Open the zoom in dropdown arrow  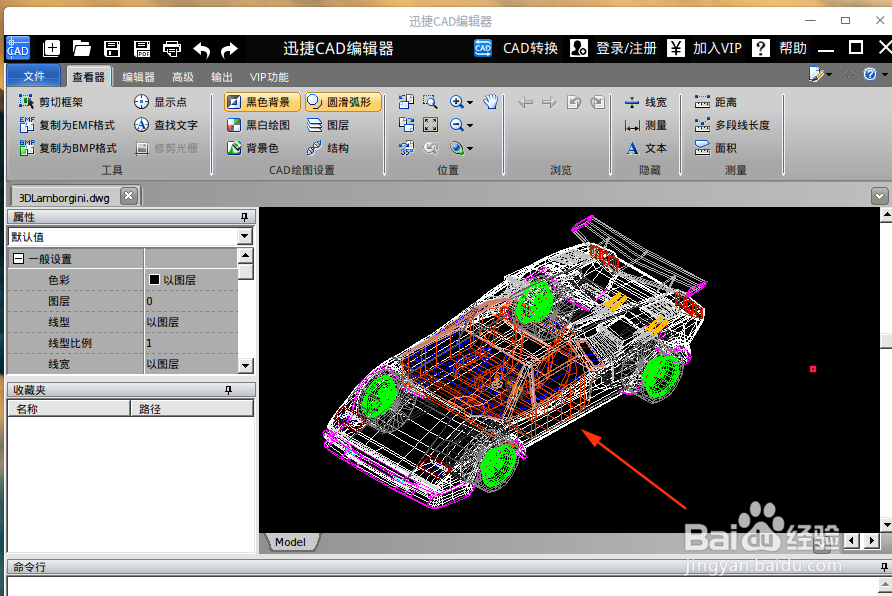pyautogui.click(x=470, y=103)
